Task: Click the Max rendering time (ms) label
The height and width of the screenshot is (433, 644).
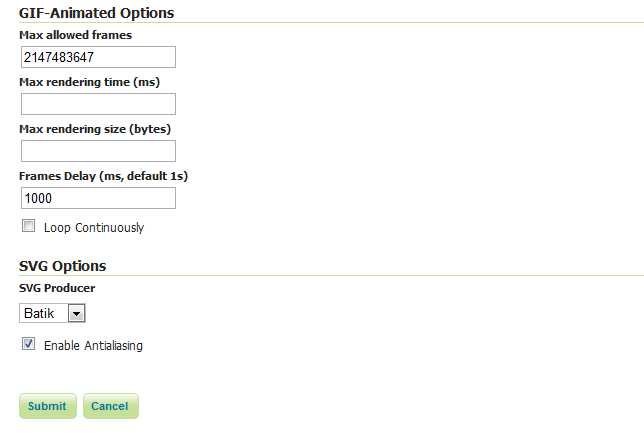Action: [x=89, y=82]
